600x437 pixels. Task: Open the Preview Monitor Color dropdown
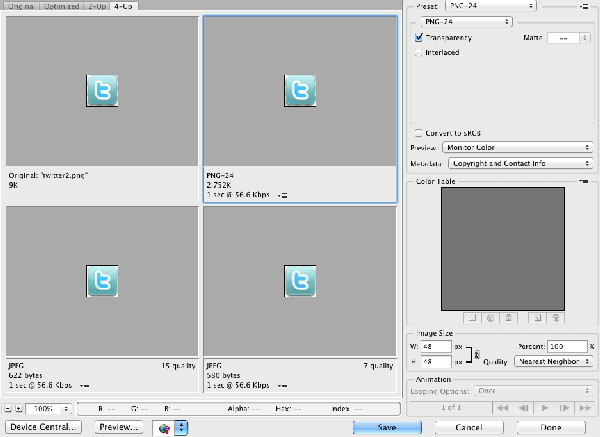pos(517,147)
